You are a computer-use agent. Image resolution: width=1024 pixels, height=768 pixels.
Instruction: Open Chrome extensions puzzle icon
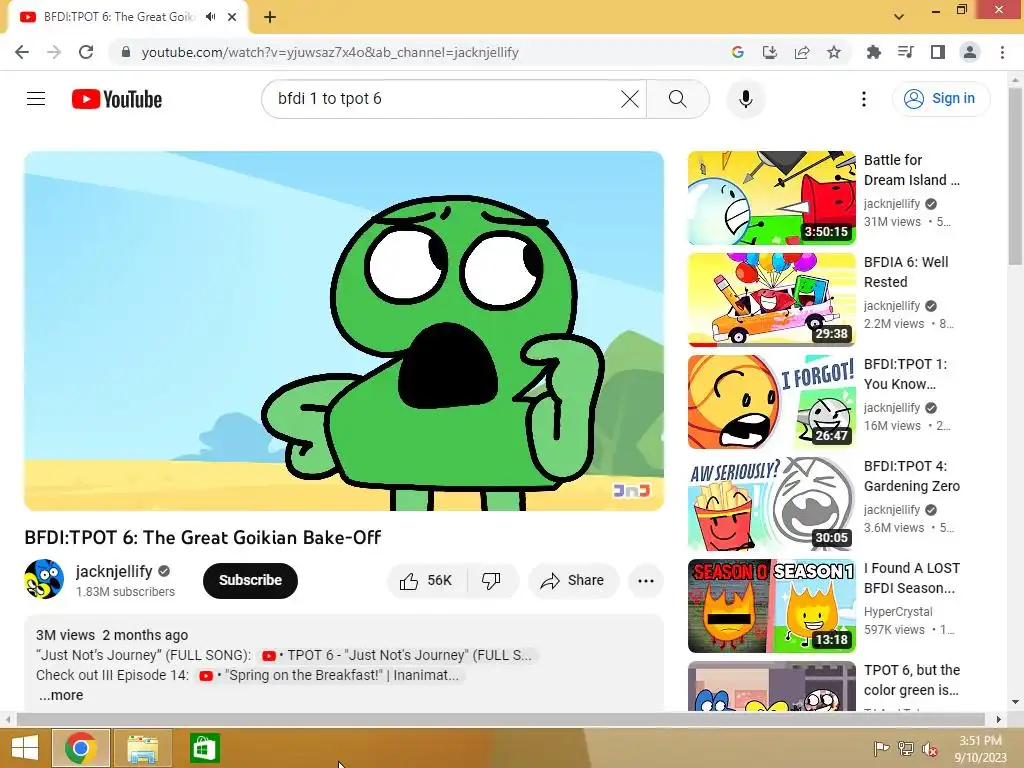pos(874,52)
